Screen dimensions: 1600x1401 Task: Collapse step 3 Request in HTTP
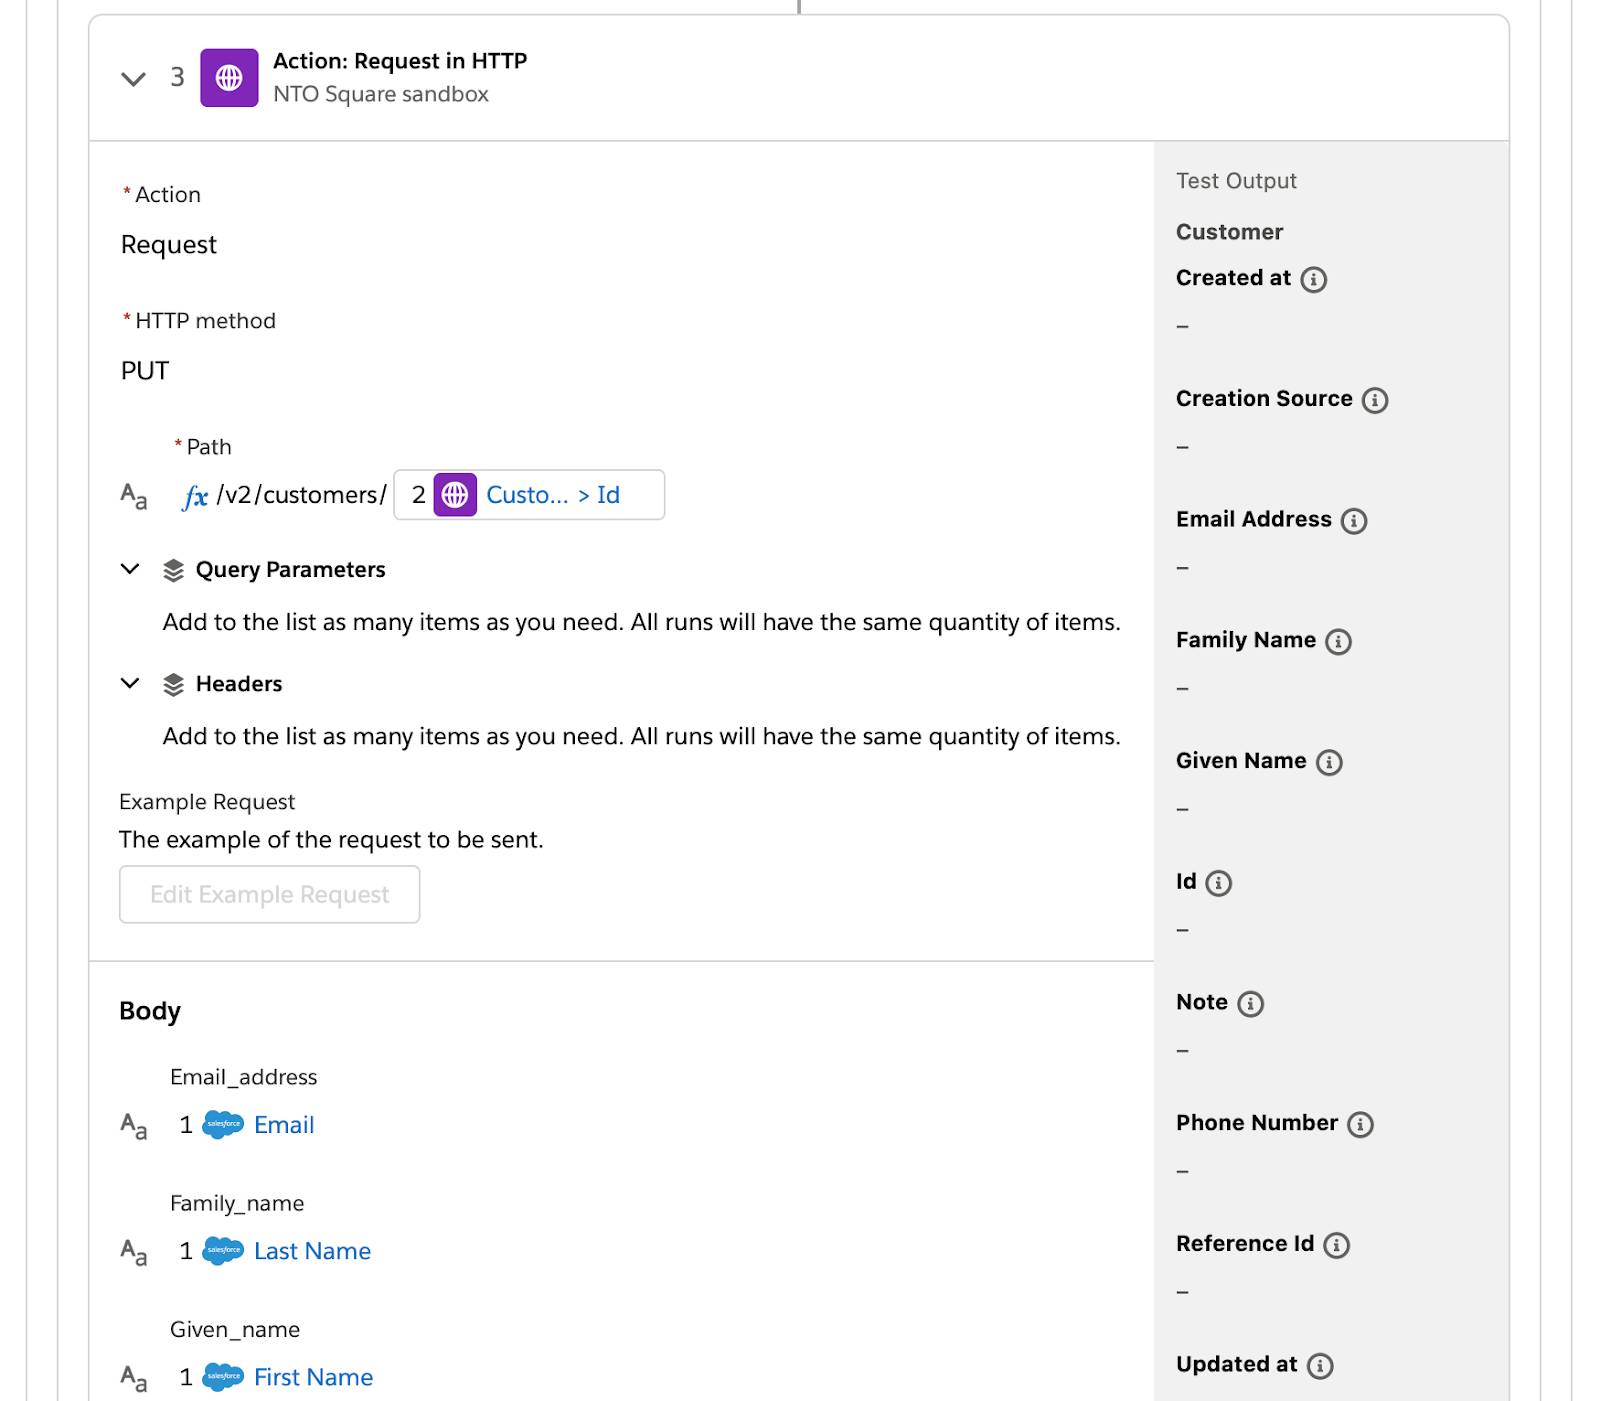pyautogui.click(x=133, y=78)
